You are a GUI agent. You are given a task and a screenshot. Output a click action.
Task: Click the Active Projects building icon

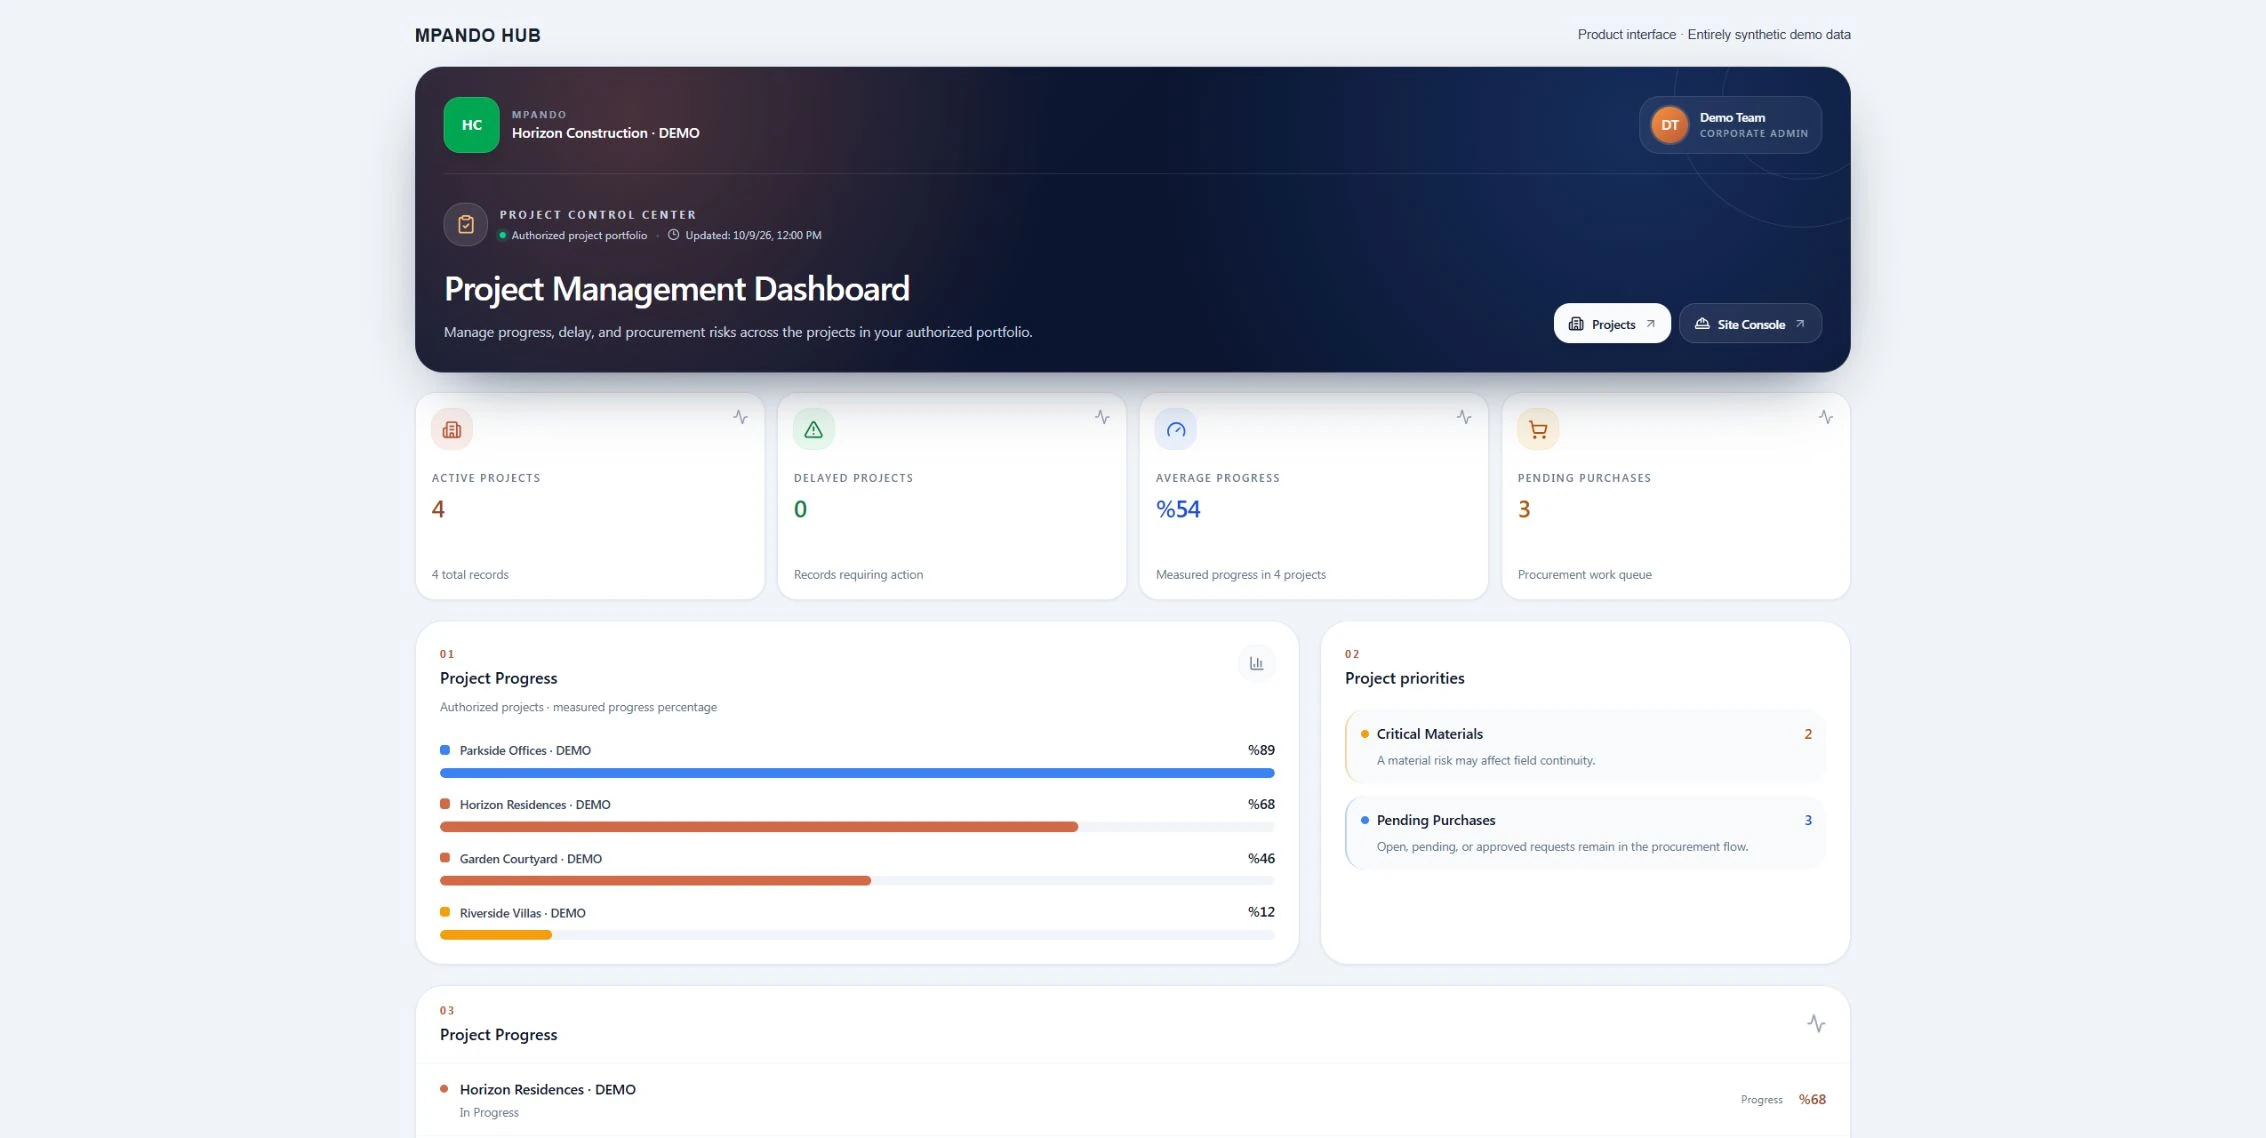(x=452, y=430)
